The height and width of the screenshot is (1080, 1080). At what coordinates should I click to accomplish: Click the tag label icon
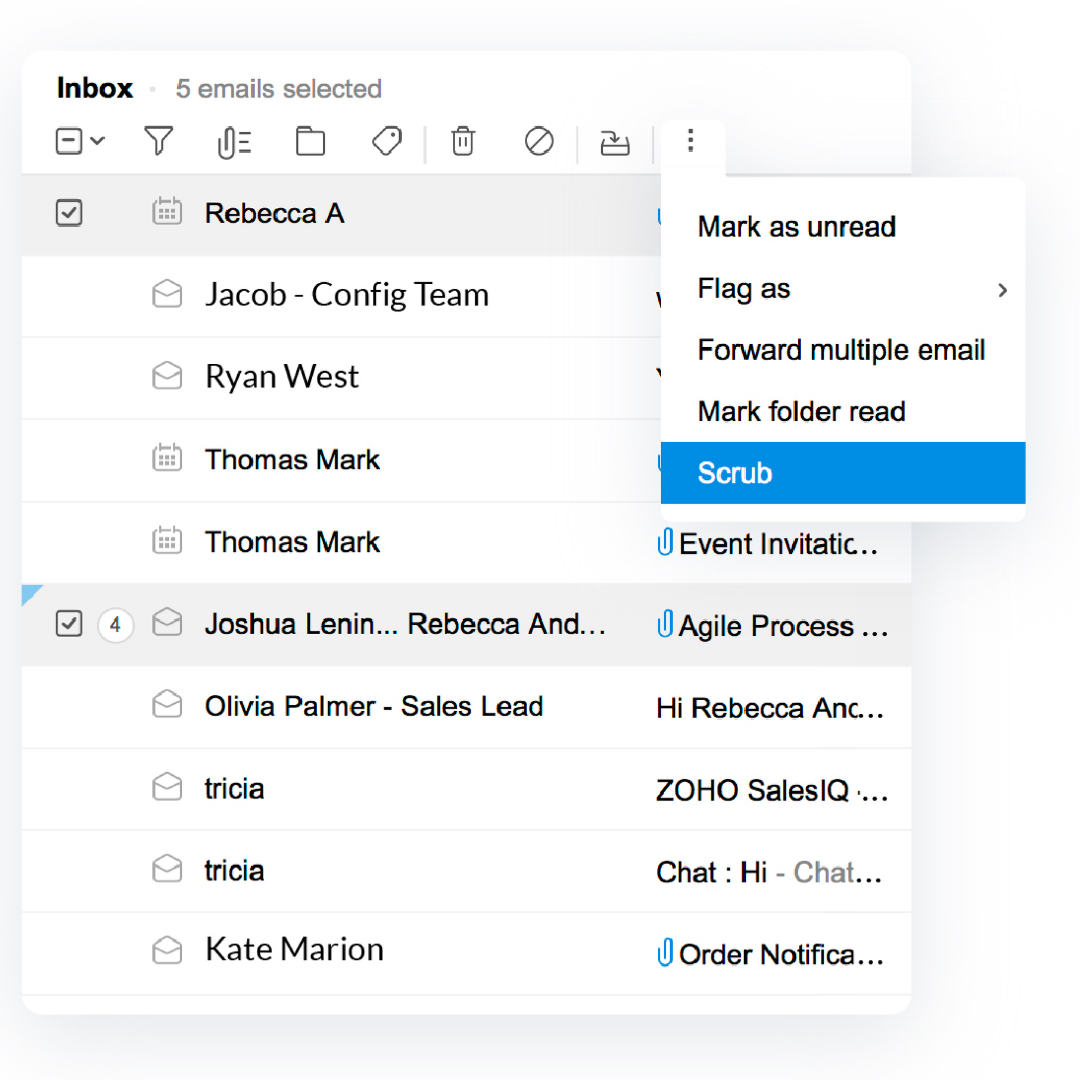[386, 141]
